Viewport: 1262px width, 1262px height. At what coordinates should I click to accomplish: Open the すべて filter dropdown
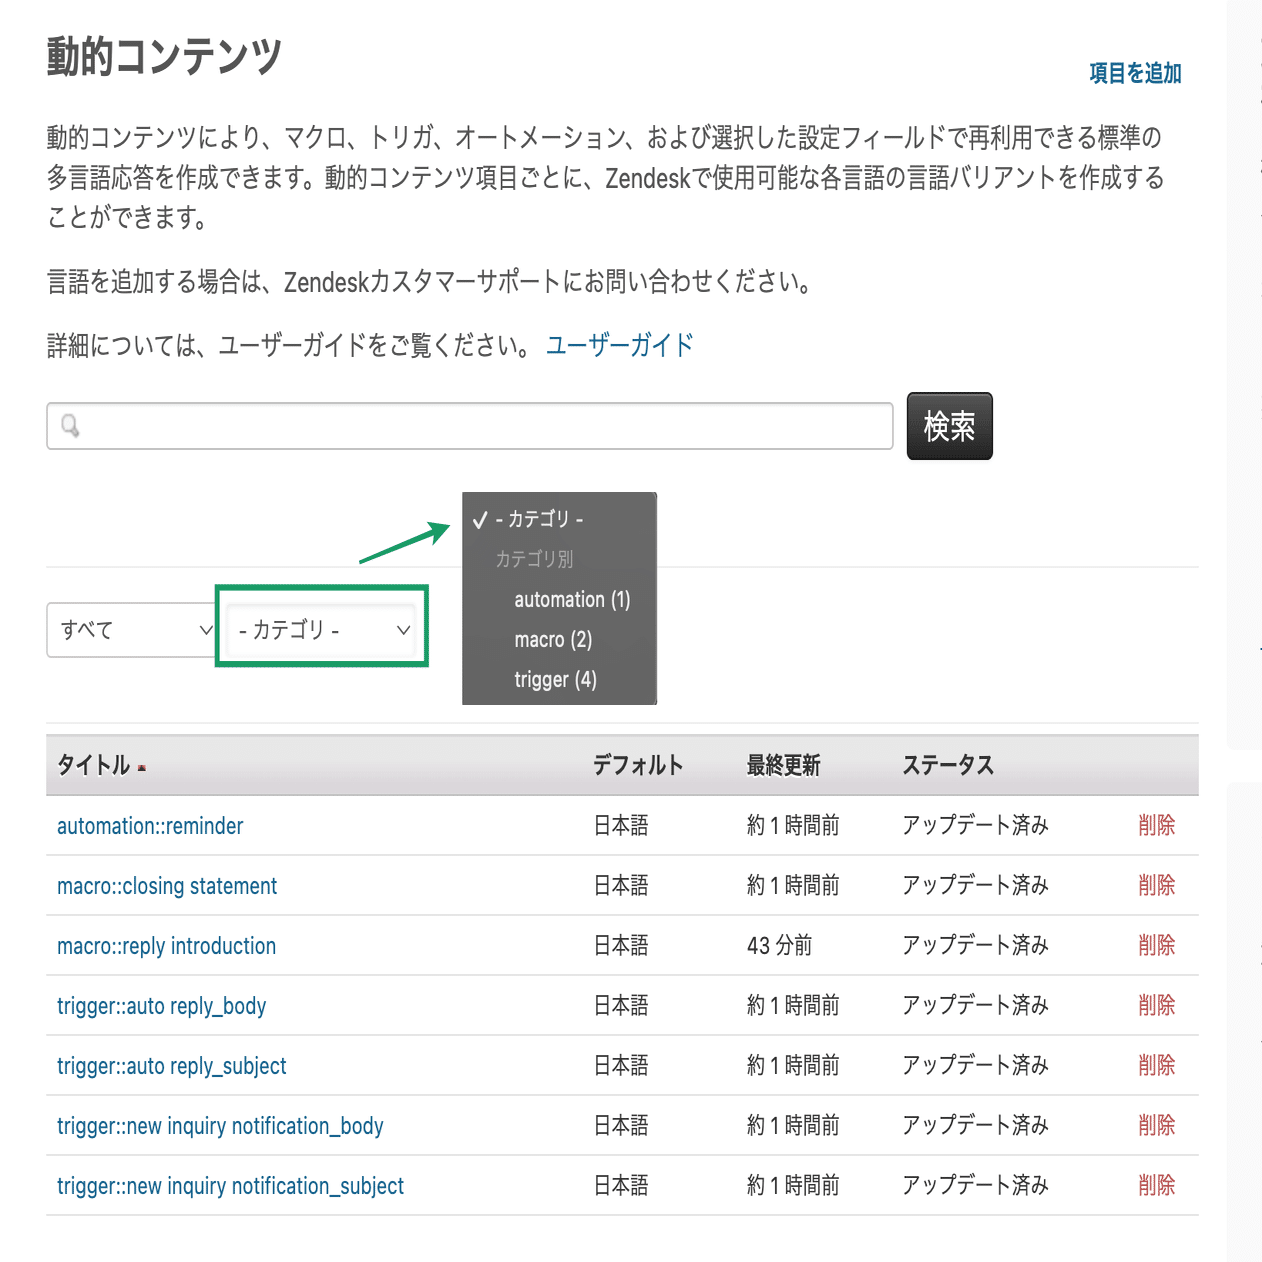click(130, 630)
